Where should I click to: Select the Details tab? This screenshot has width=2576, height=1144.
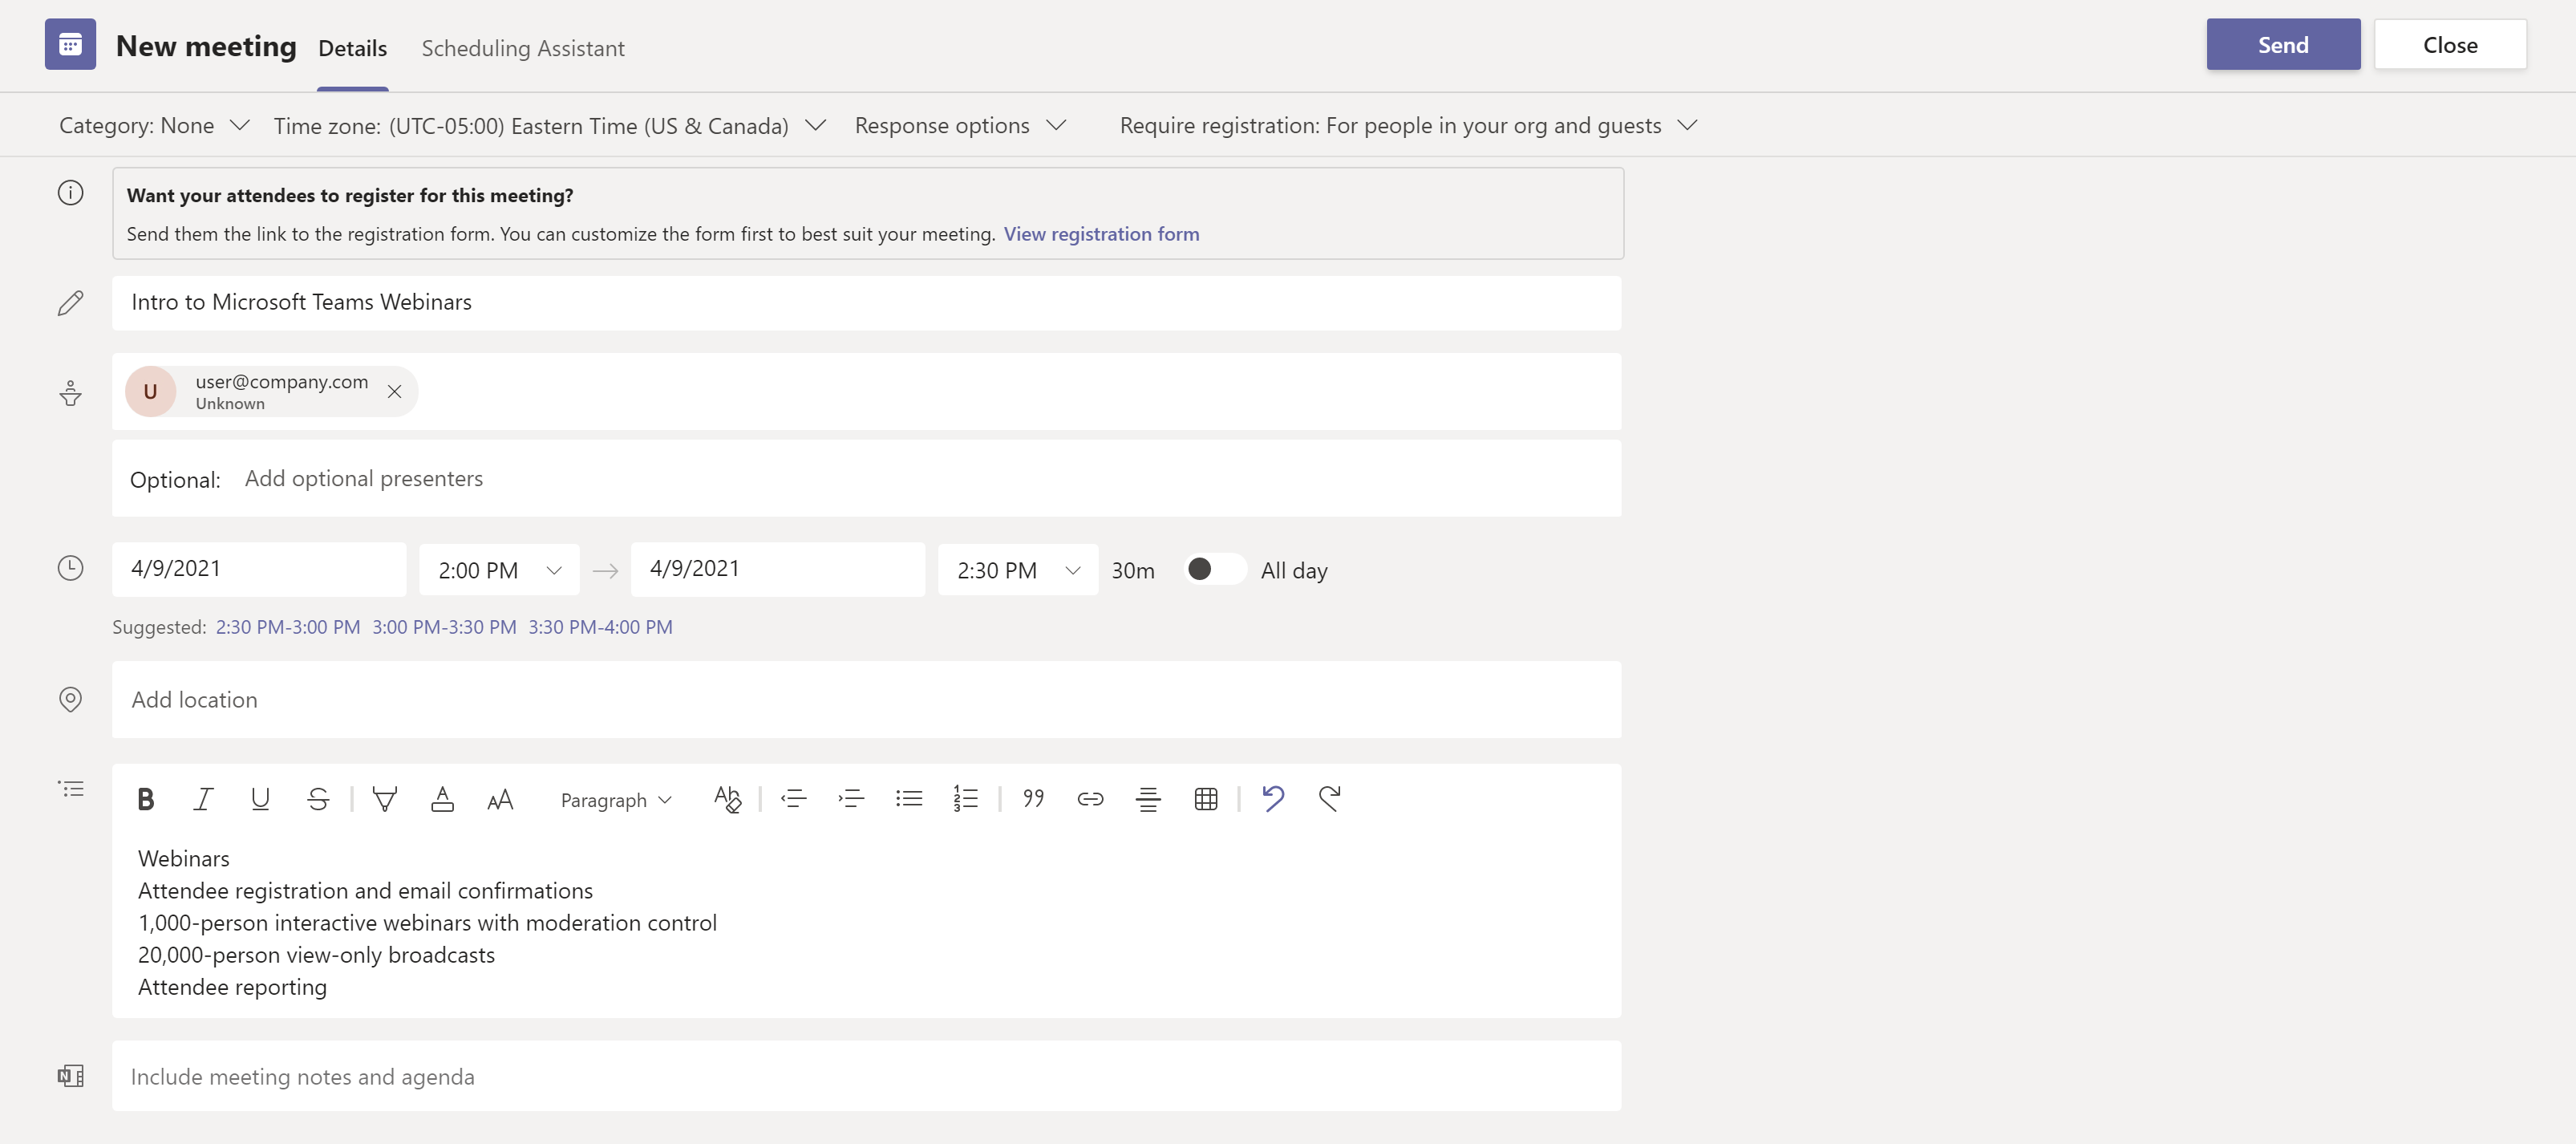[352, 48]
